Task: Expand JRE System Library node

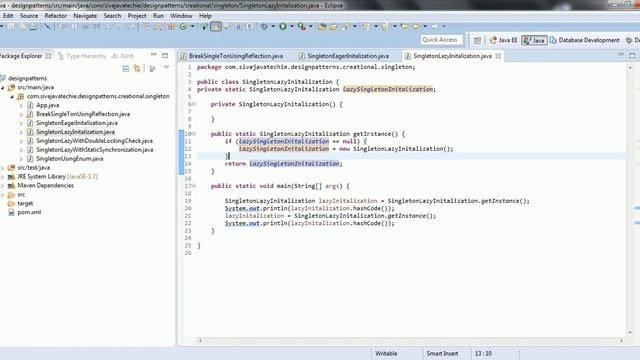Action: click(3, 177)
